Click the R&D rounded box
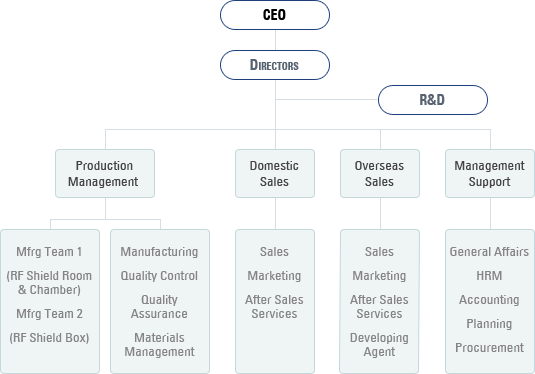535x374 pixels. pyautogui.click(x=433, y=100)
